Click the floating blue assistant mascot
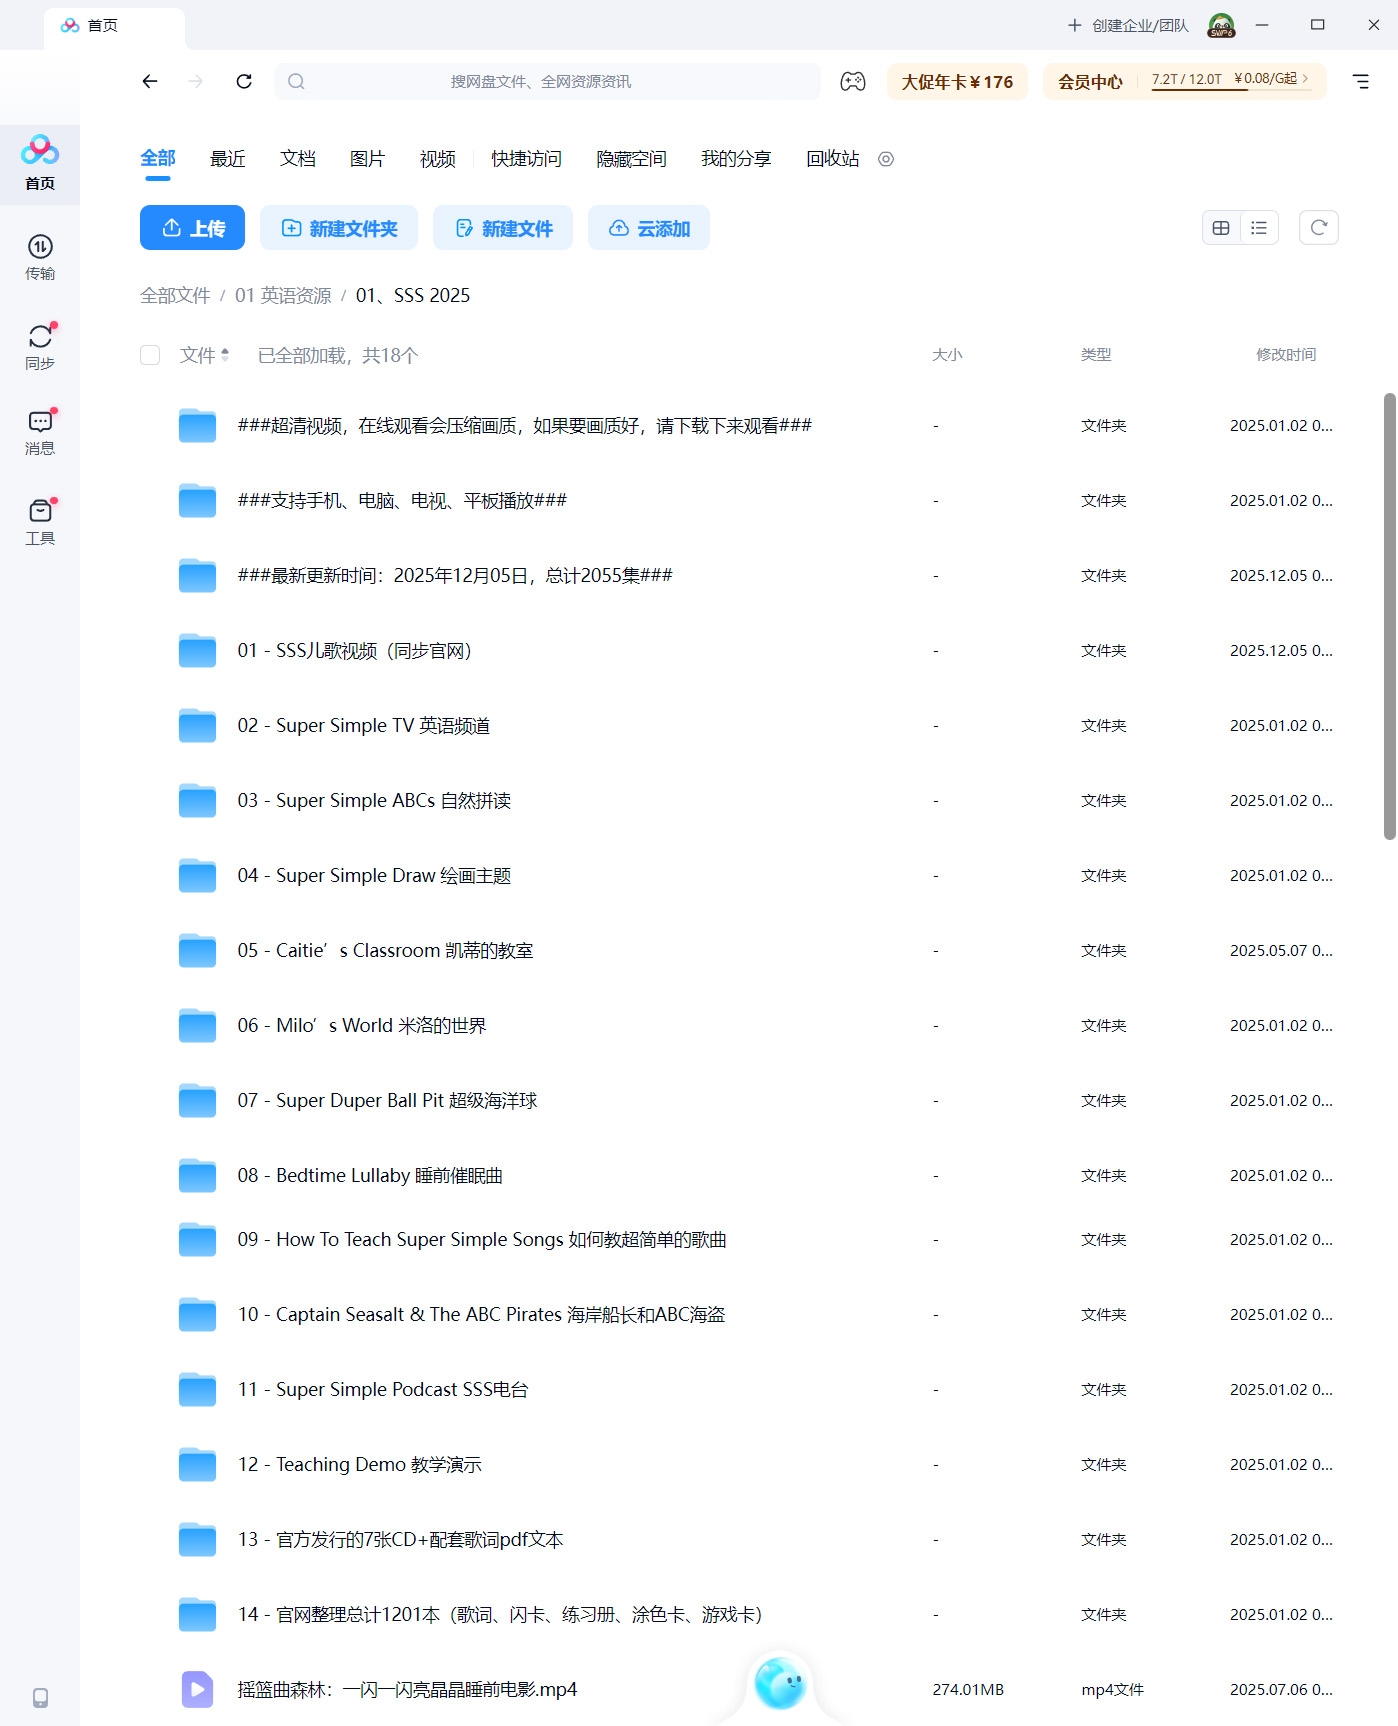 click(780, 1683)
